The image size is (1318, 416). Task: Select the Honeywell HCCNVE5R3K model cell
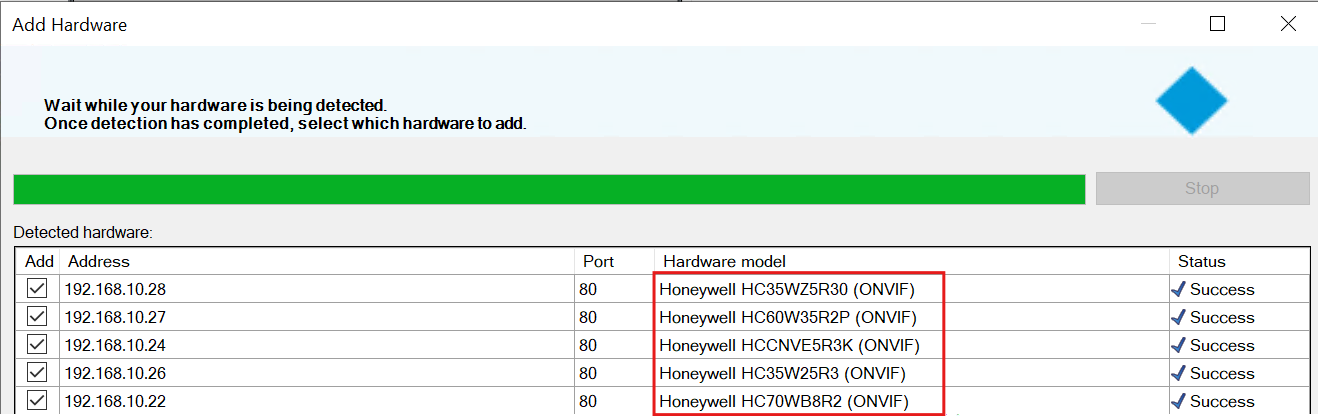(789, 345)
